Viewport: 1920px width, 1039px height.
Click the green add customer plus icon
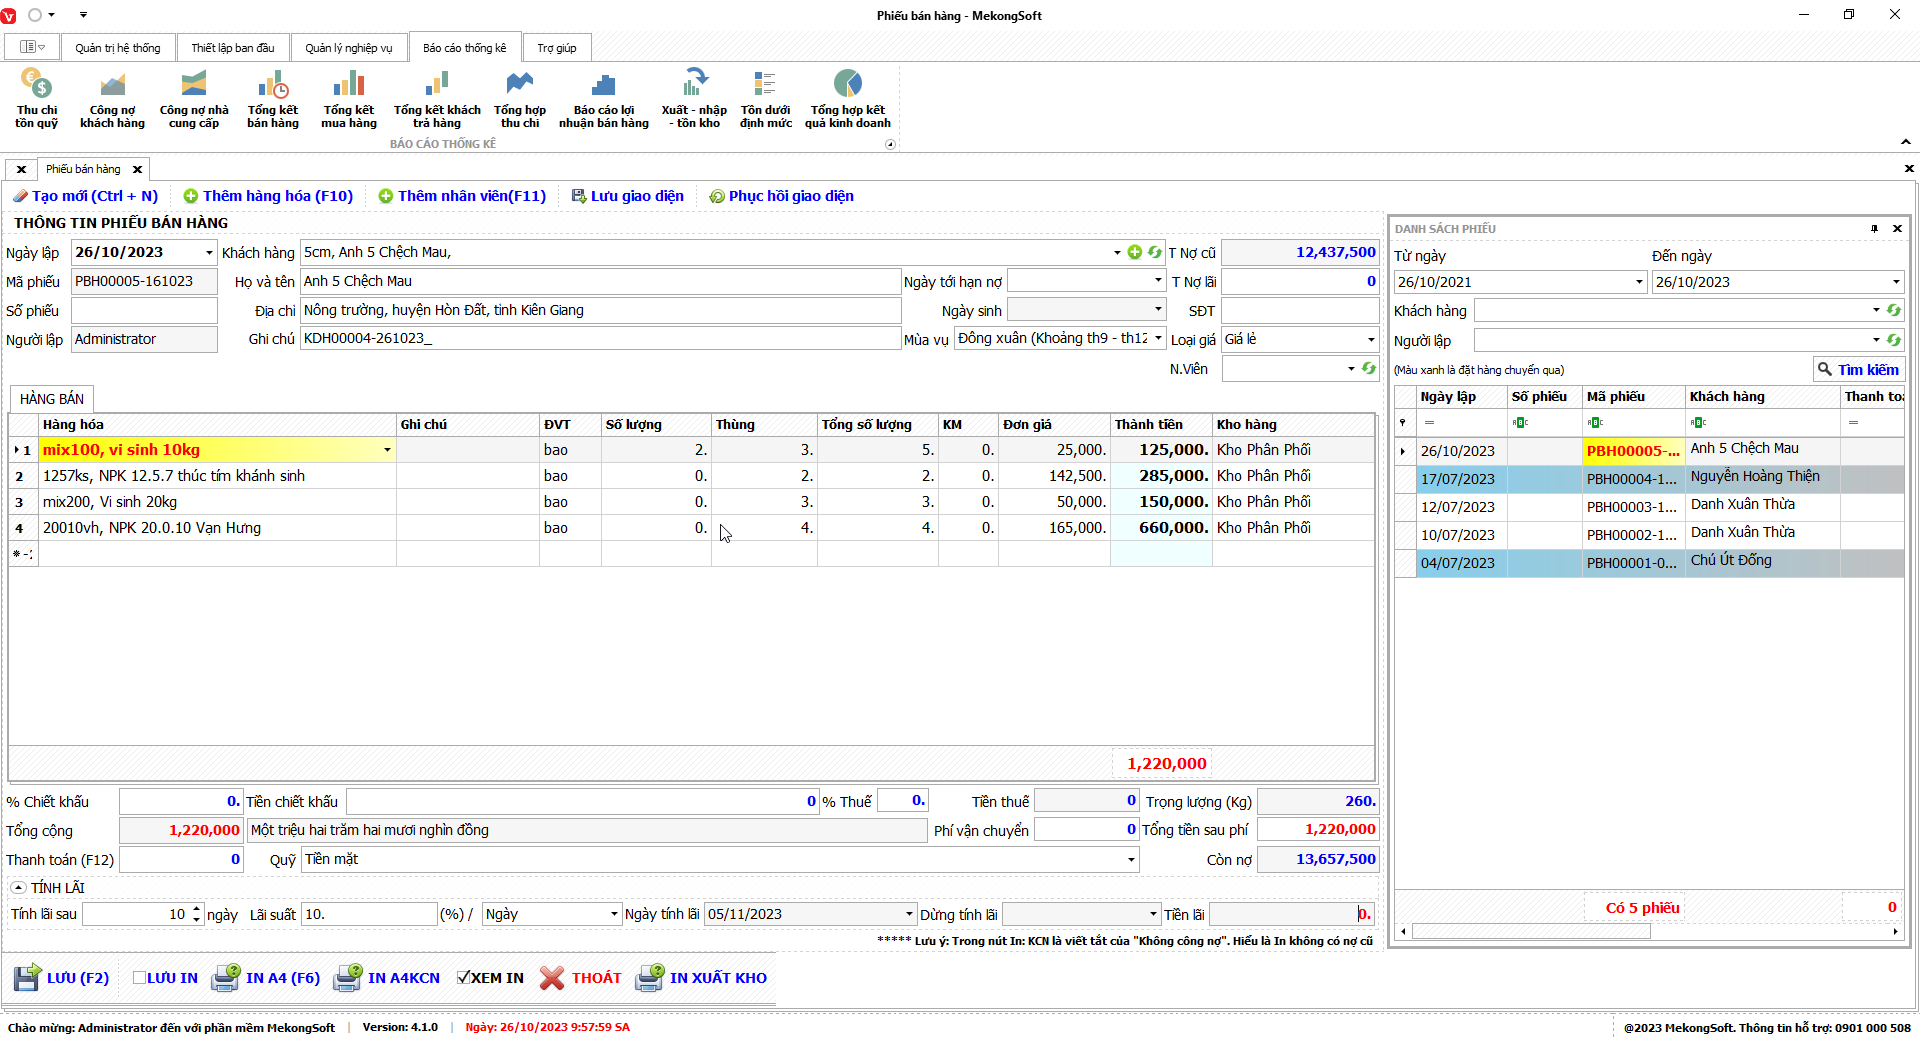point(1134,253)
